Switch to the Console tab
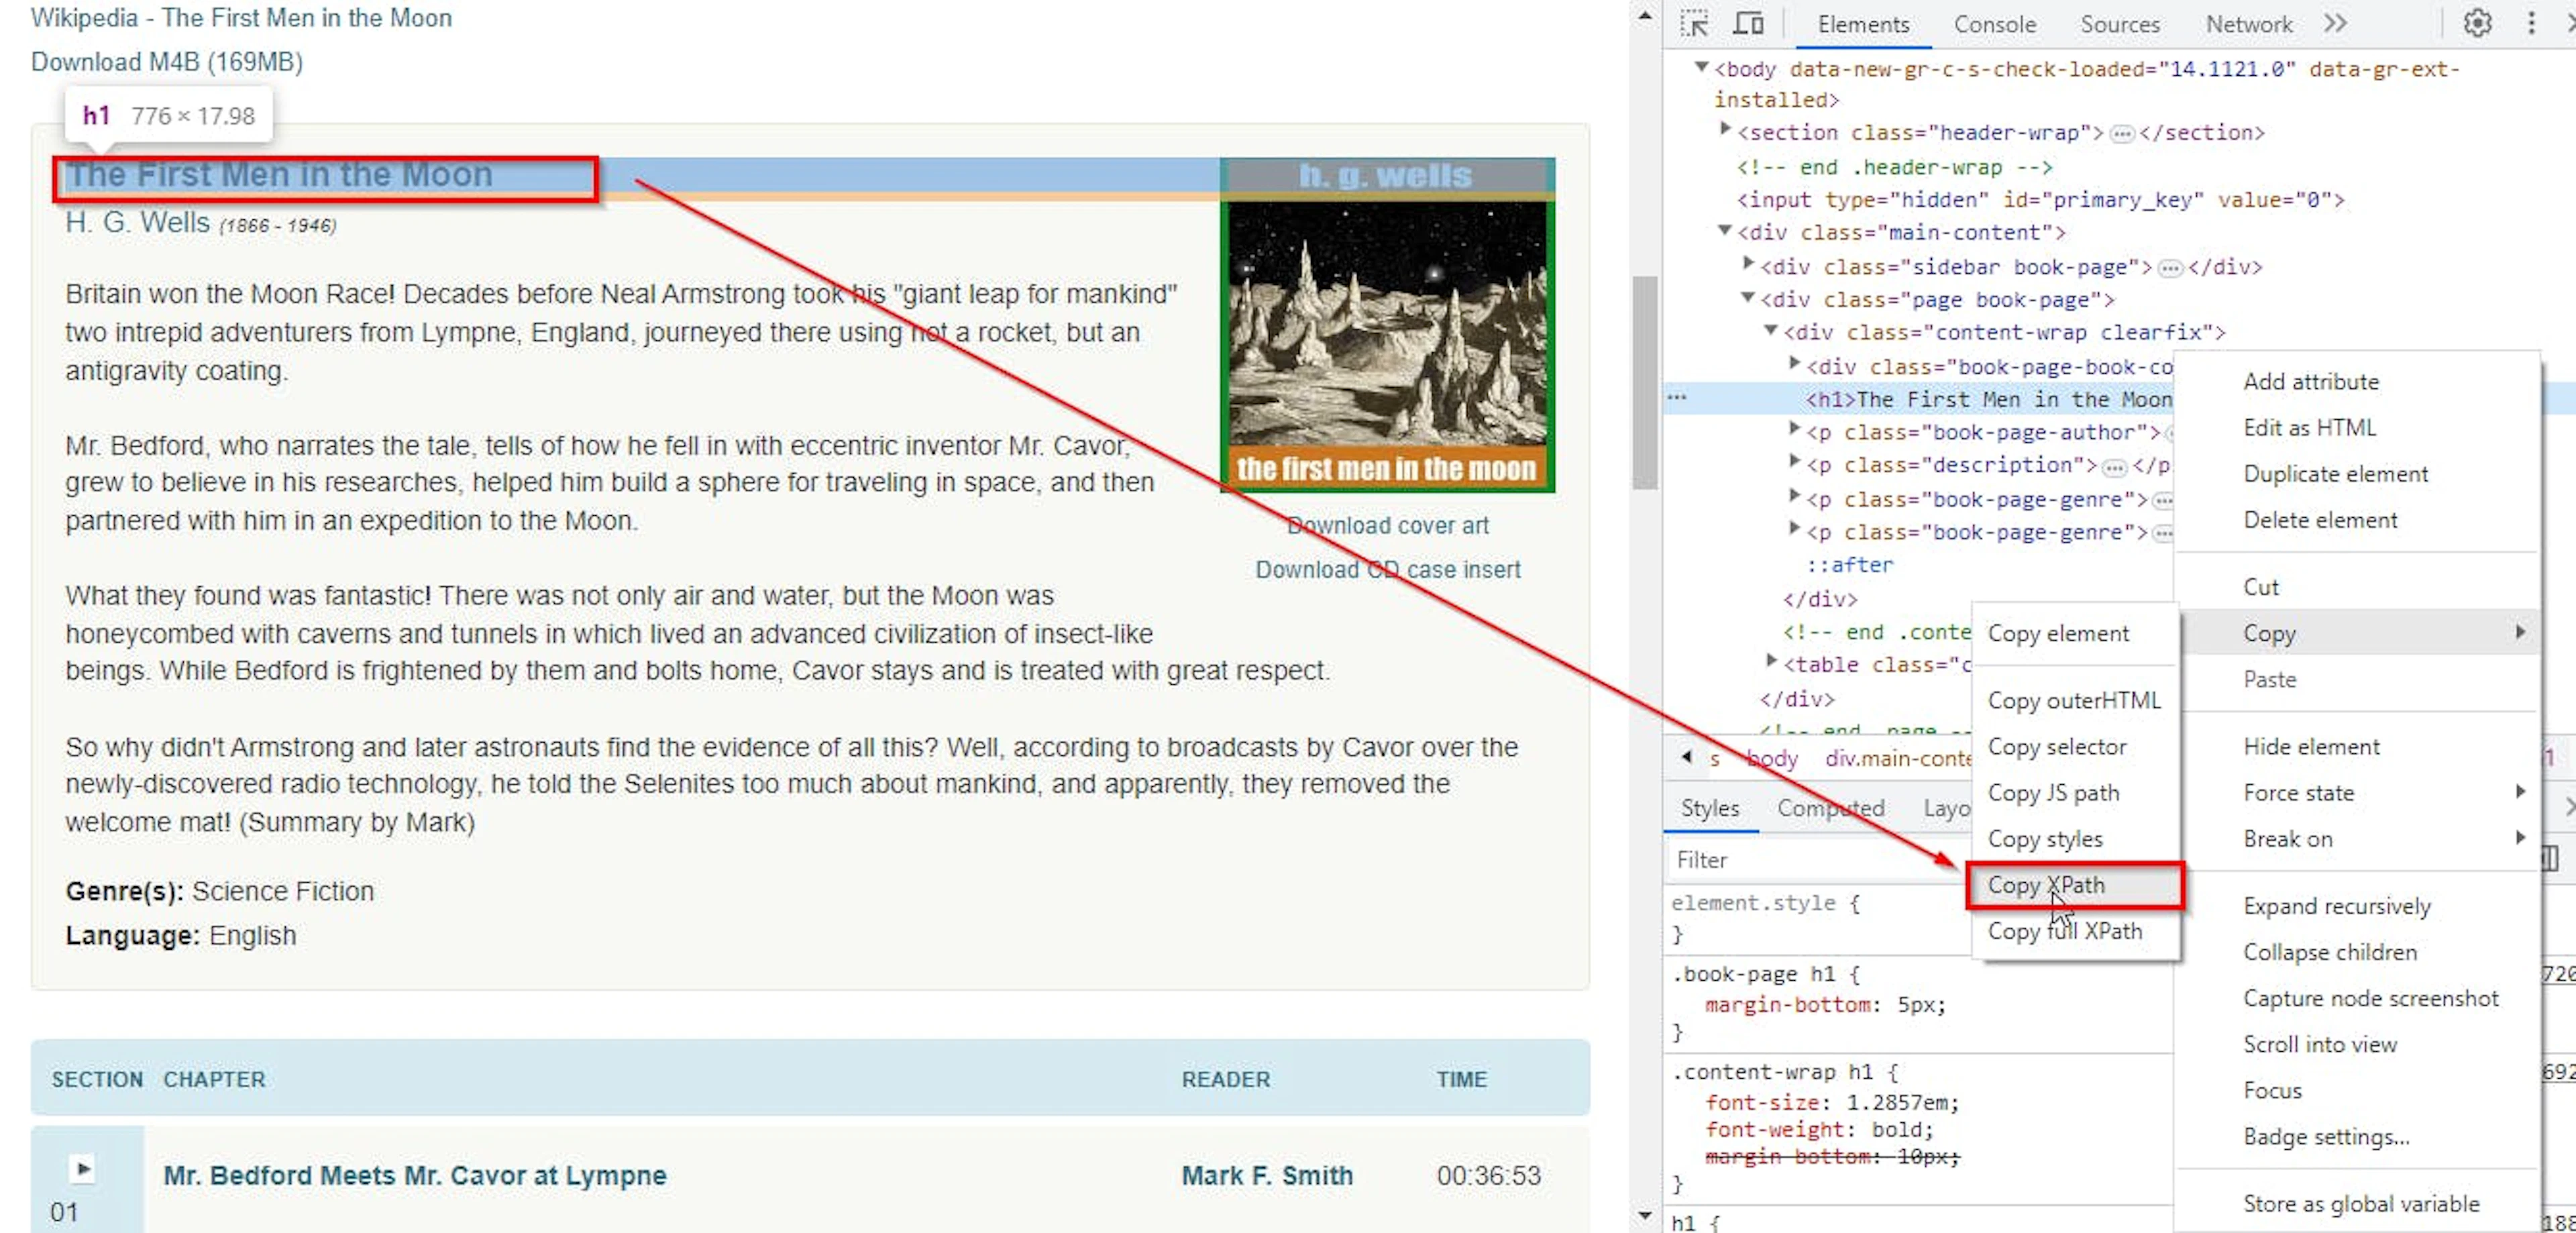 tap(1995, 24)
